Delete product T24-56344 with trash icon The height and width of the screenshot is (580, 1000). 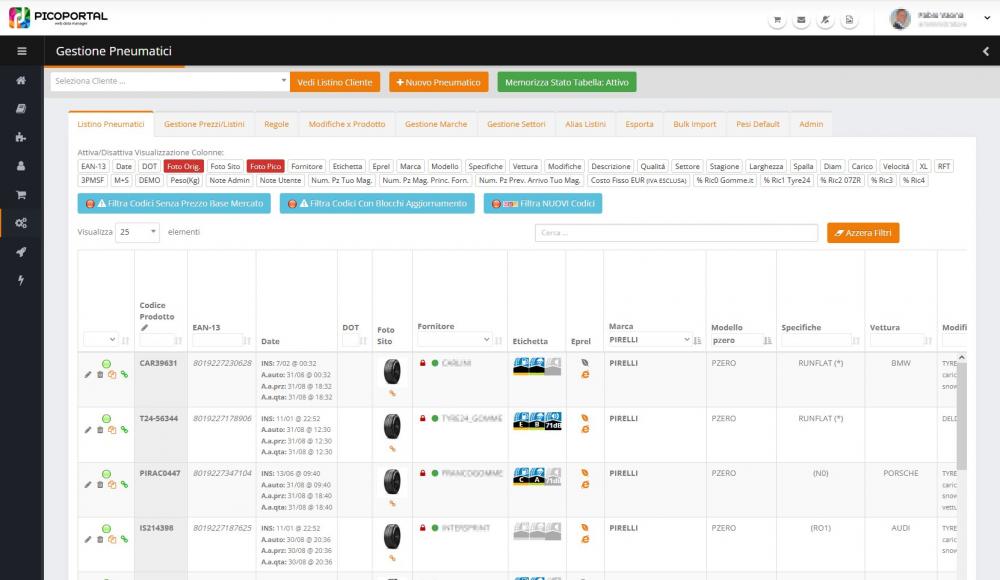[100, 430]
